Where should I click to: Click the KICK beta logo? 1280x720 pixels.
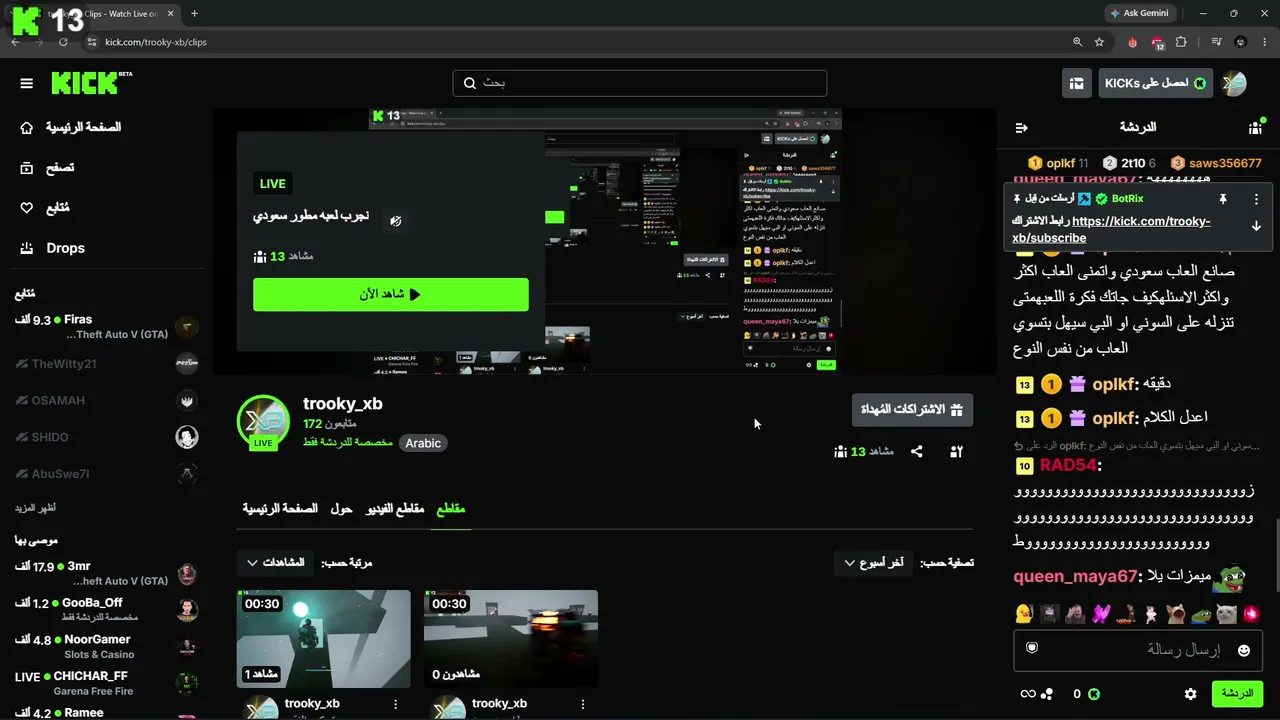91,83
